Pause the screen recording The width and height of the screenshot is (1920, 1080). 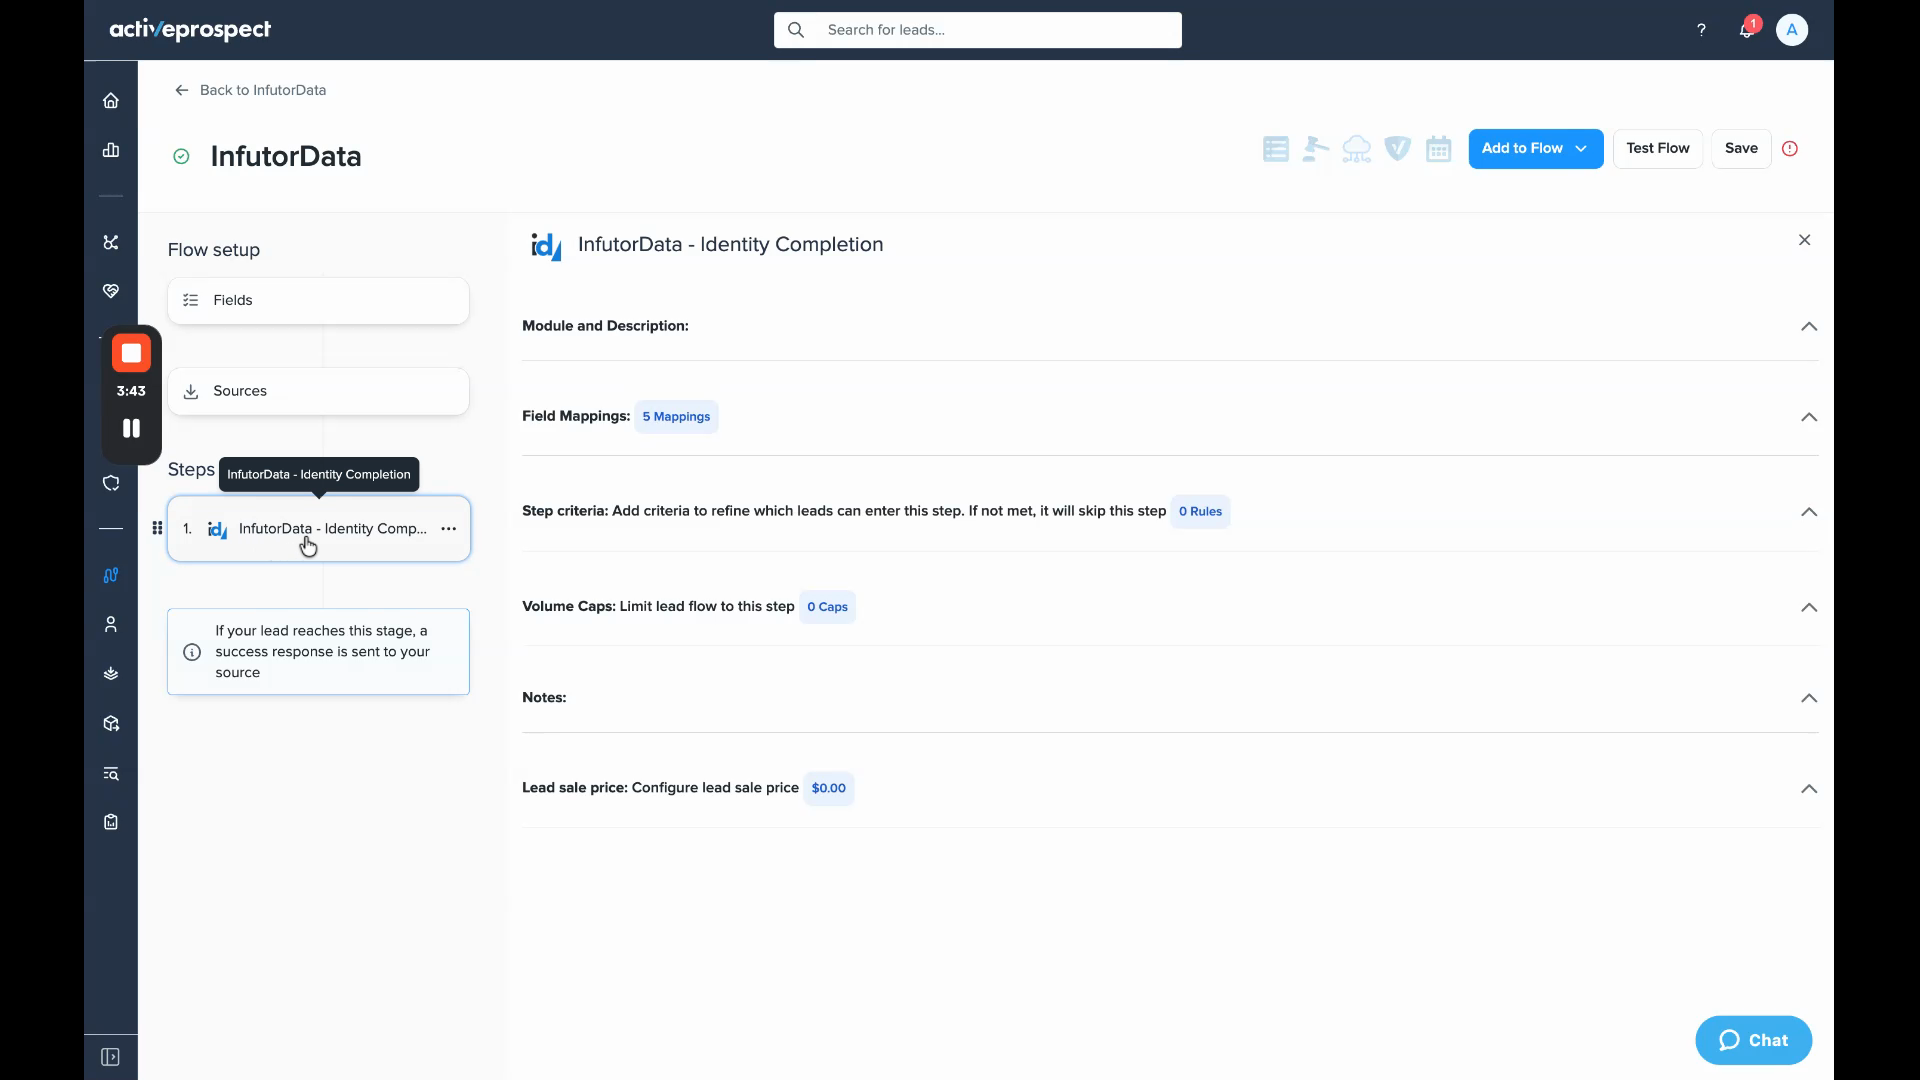click(x=131, y=428)
